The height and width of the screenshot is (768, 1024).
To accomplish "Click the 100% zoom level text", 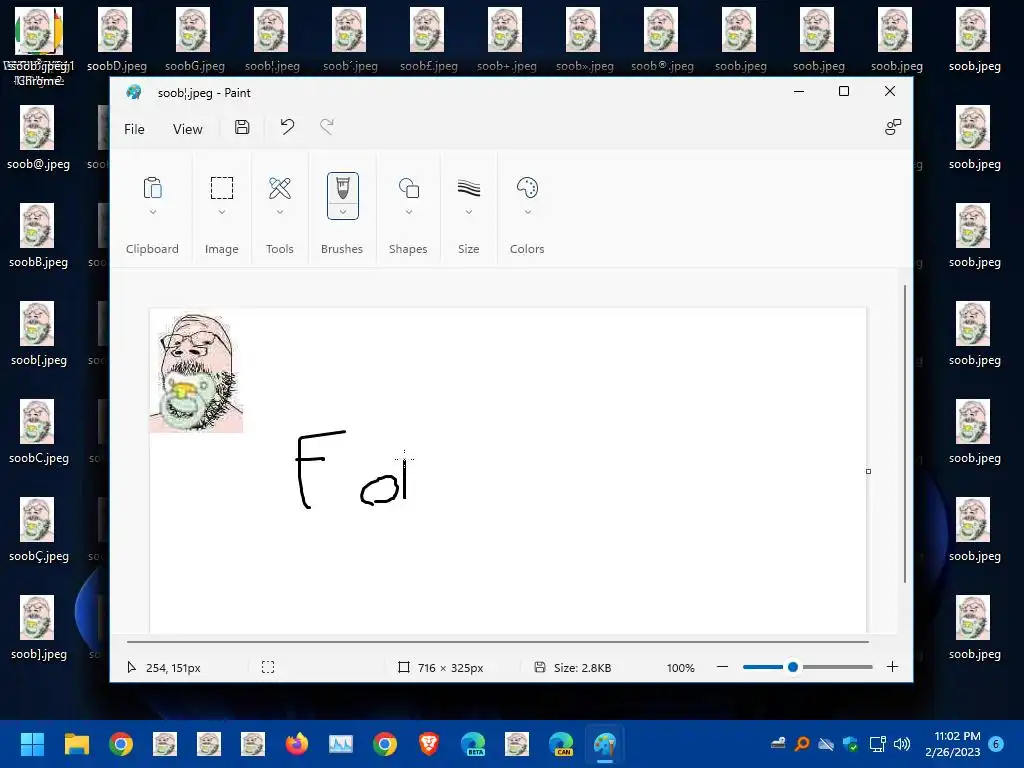I will point(680,667).
